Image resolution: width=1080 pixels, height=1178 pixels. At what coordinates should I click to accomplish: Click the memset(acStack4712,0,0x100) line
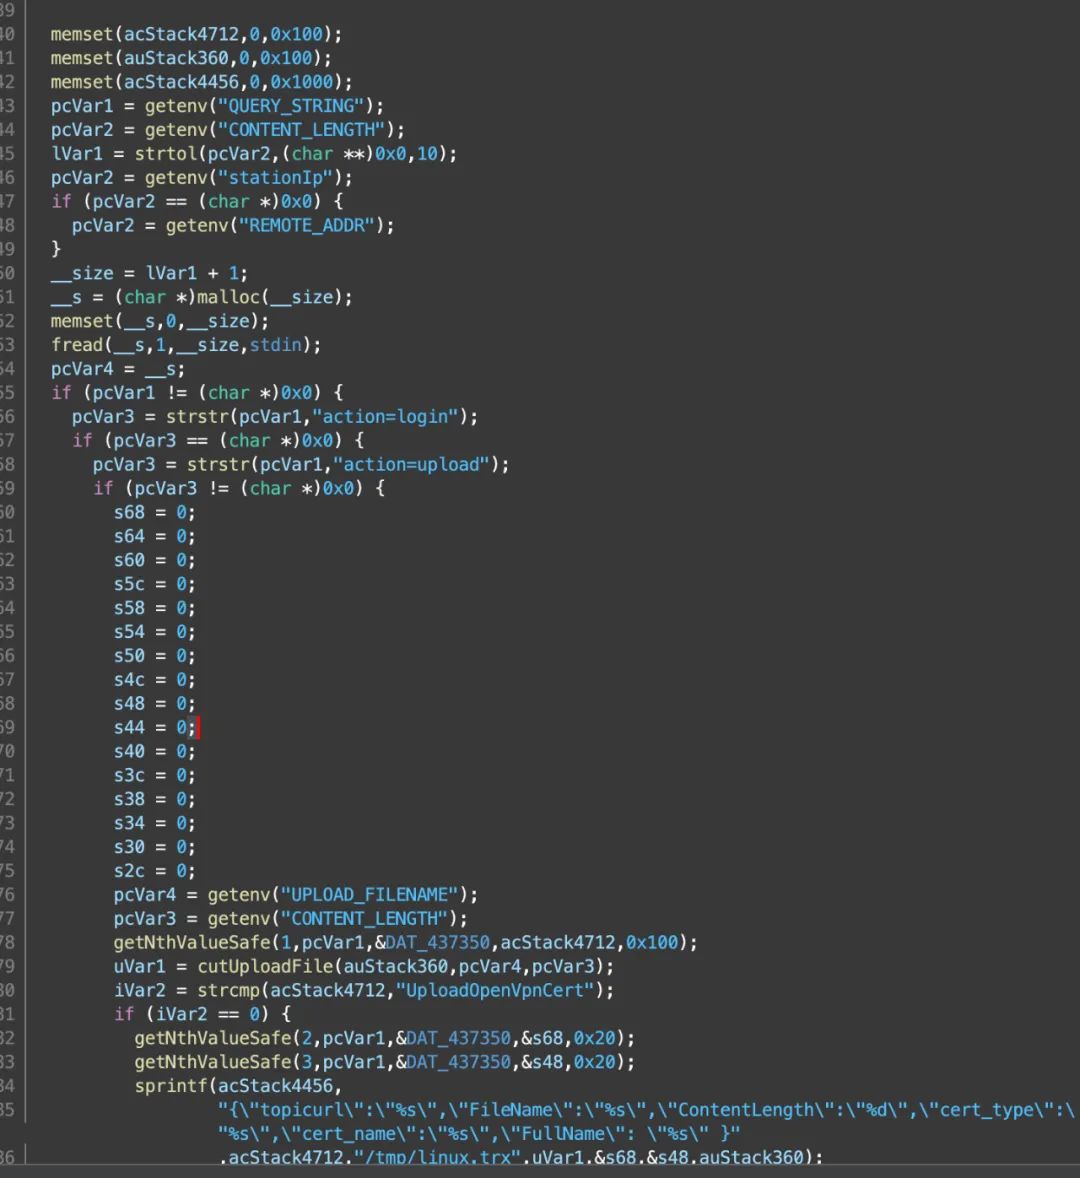196,35
